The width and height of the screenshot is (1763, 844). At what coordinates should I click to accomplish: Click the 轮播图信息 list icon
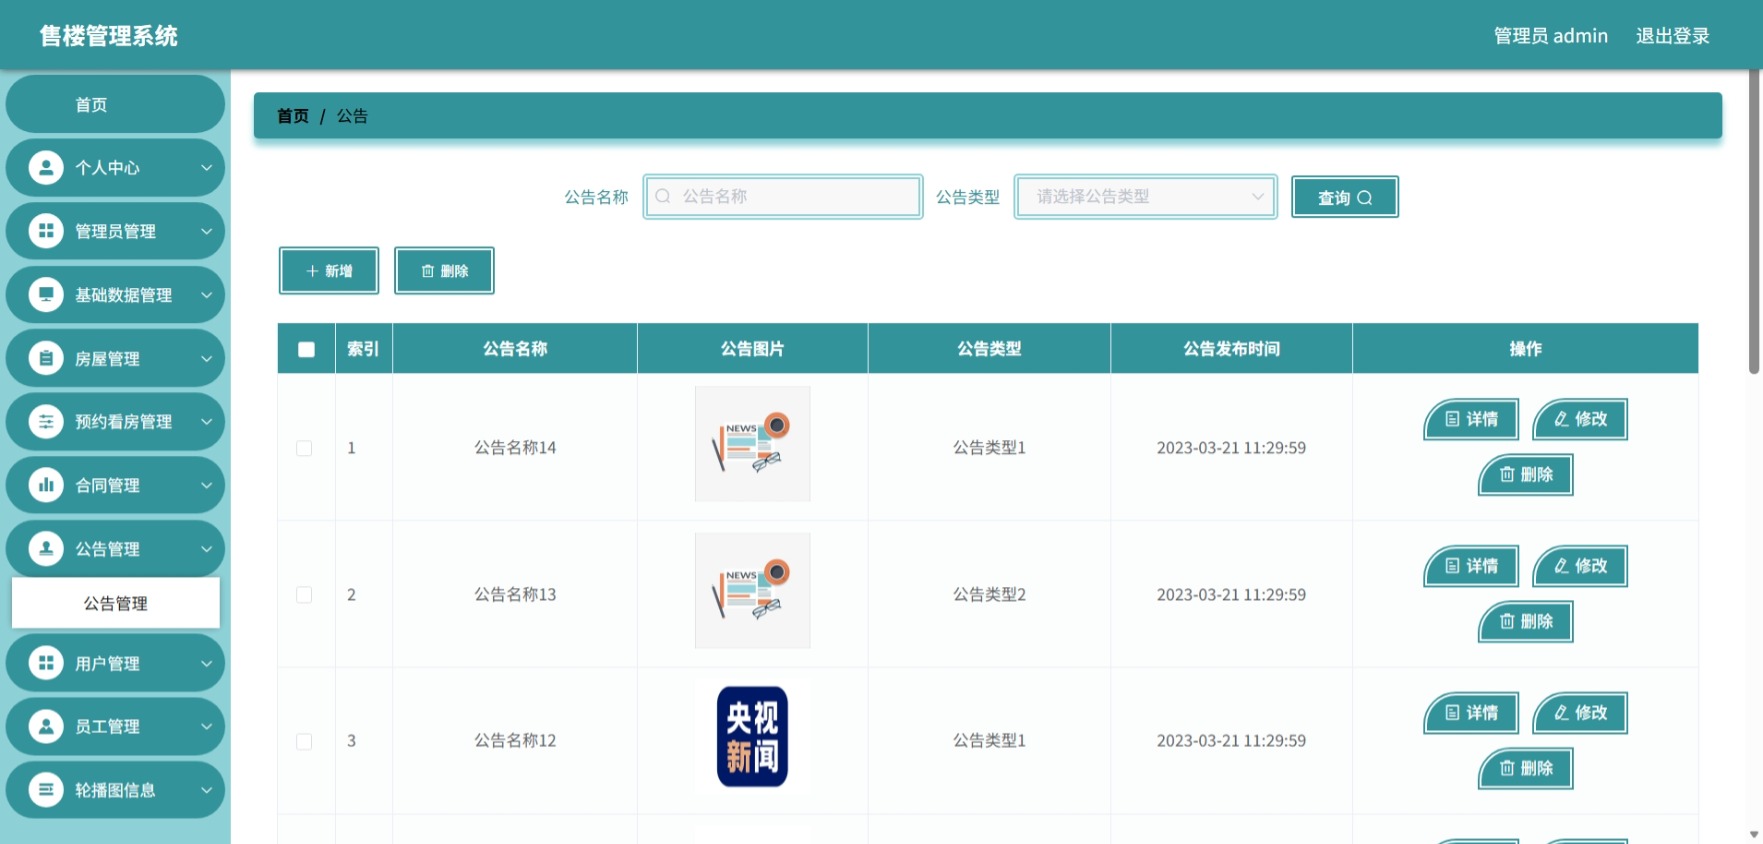46,790
